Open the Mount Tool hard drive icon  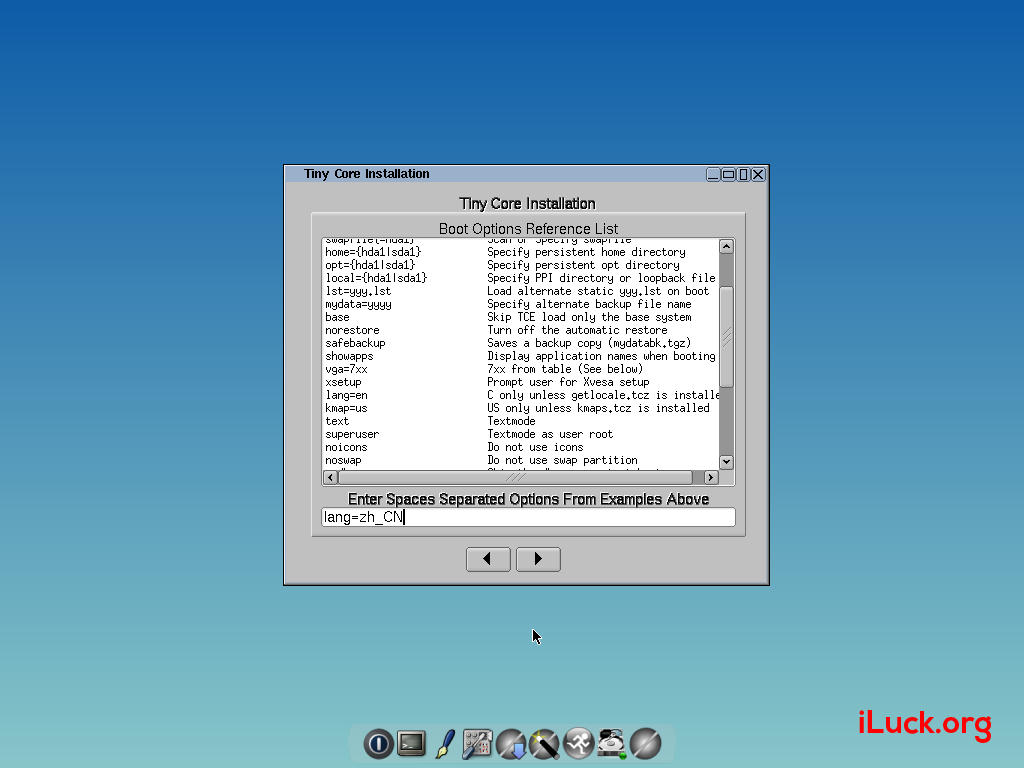612,744
